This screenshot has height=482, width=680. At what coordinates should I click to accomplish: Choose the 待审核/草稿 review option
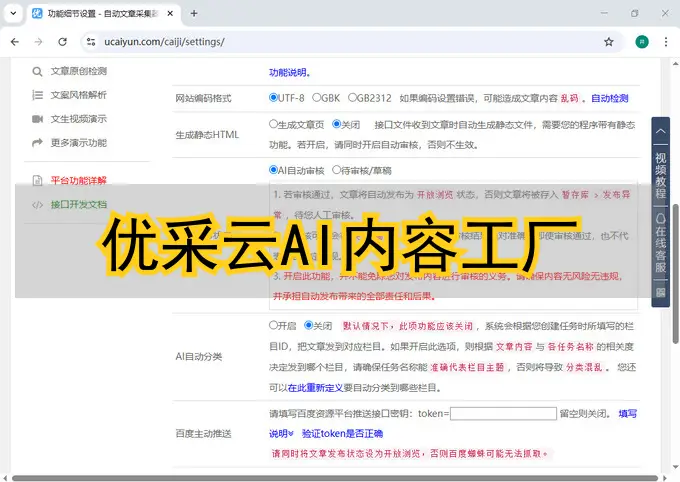(337, 170)
